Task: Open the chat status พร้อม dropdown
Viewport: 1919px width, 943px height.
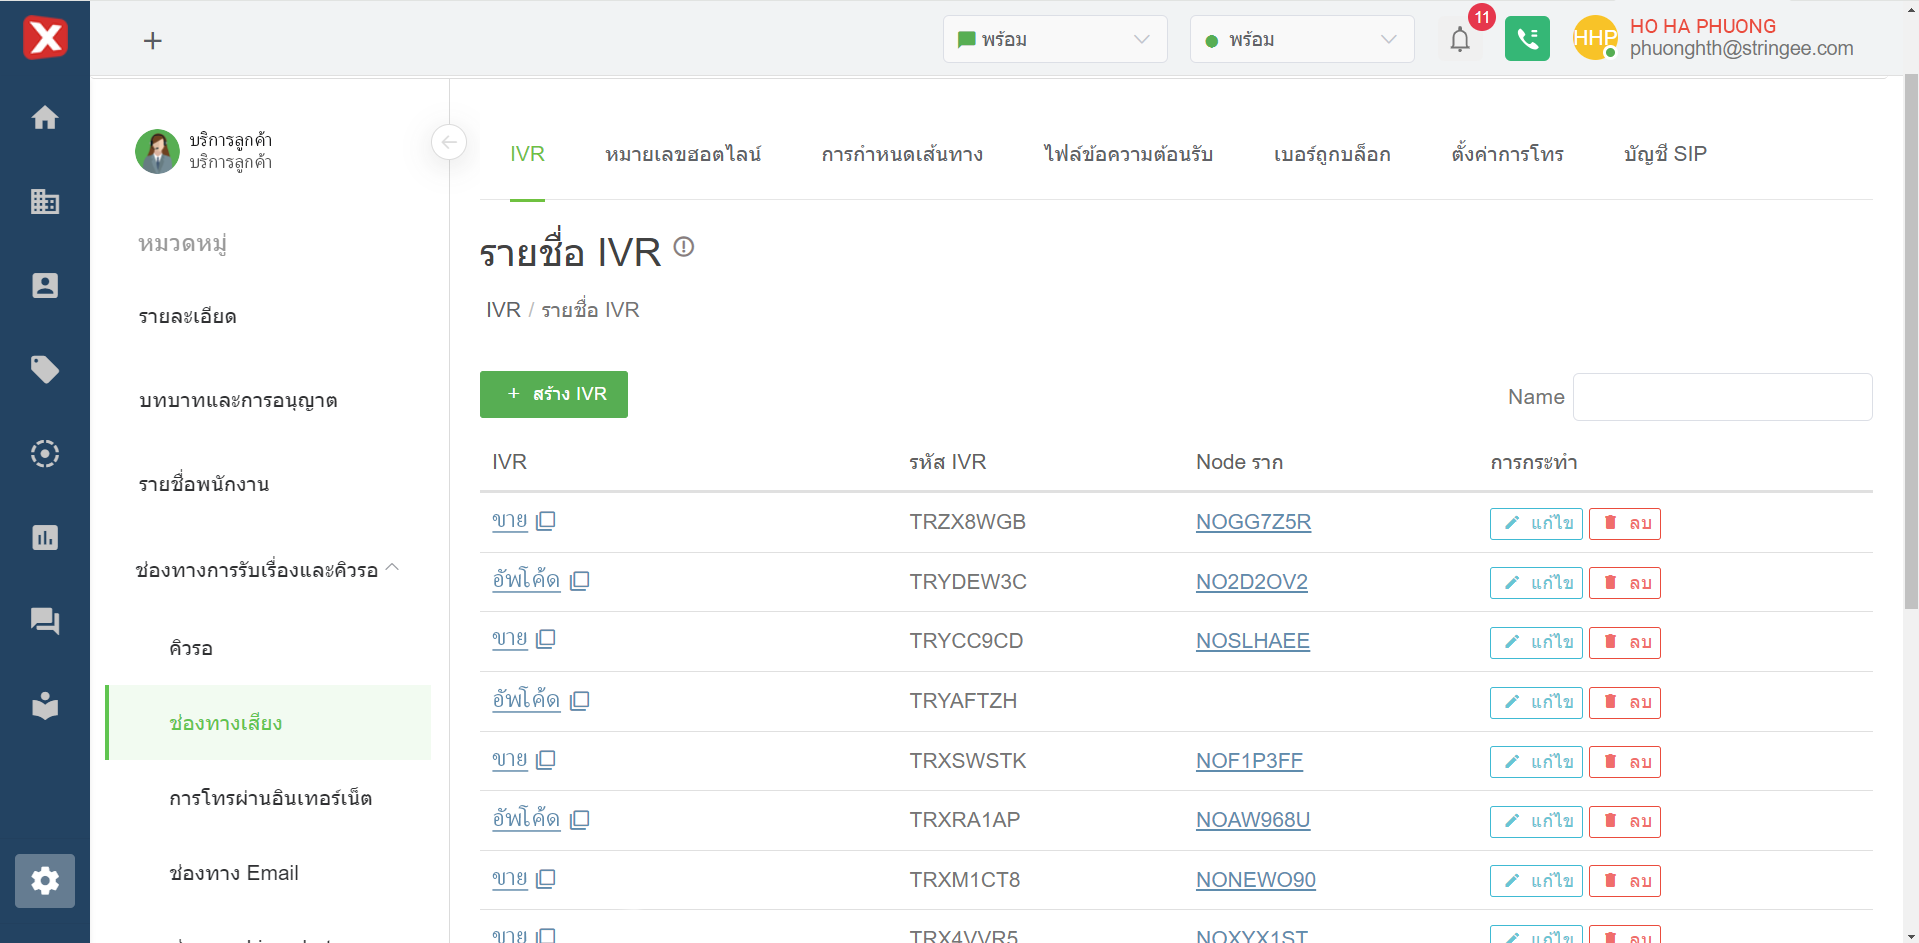Action: click(x=1054, y=40)
